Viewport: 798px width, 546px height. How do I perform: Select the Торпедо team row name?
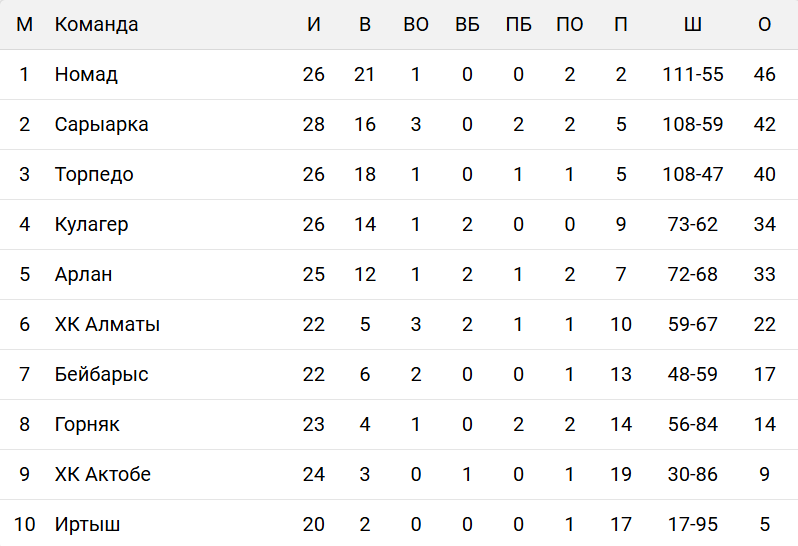tap(94, 175)
